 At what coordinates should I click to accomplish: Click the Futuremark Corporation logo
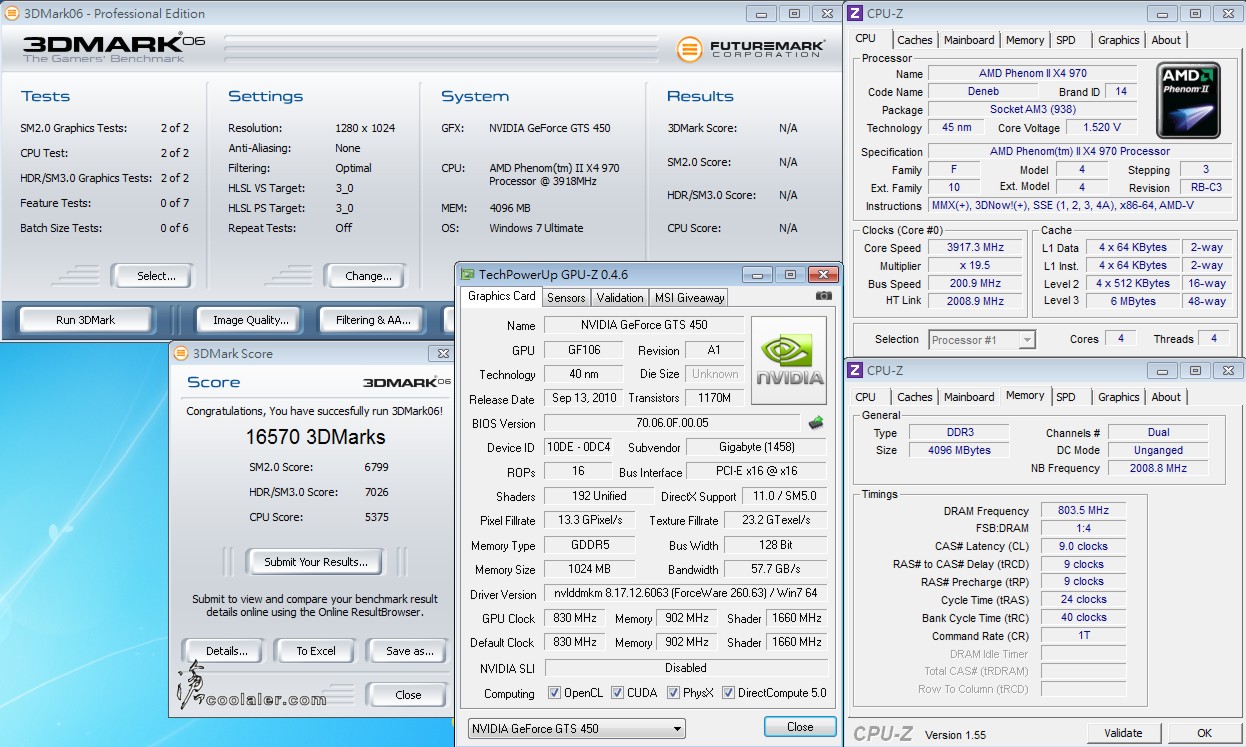751,48
